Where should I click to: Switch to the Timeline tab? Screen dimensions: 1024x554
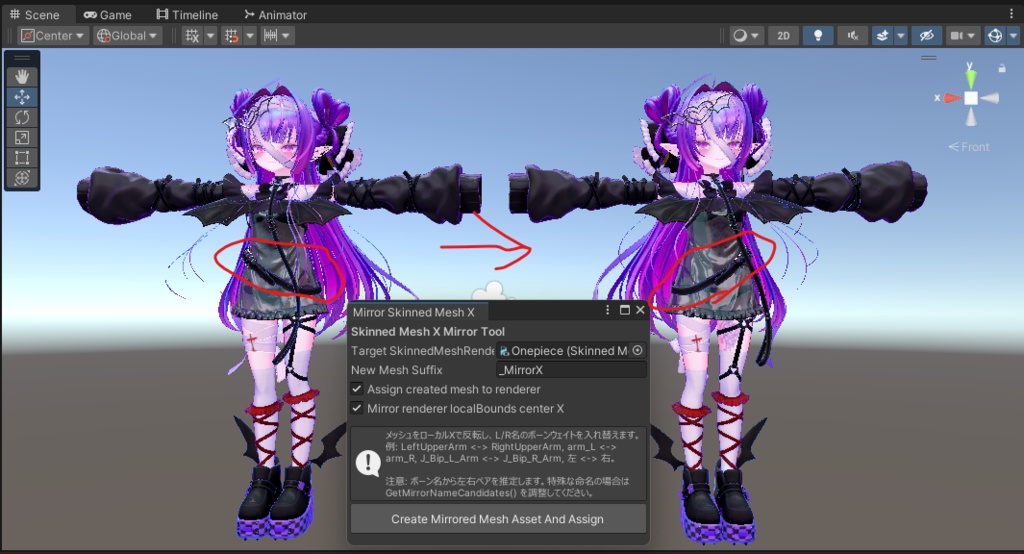point(187,14)
